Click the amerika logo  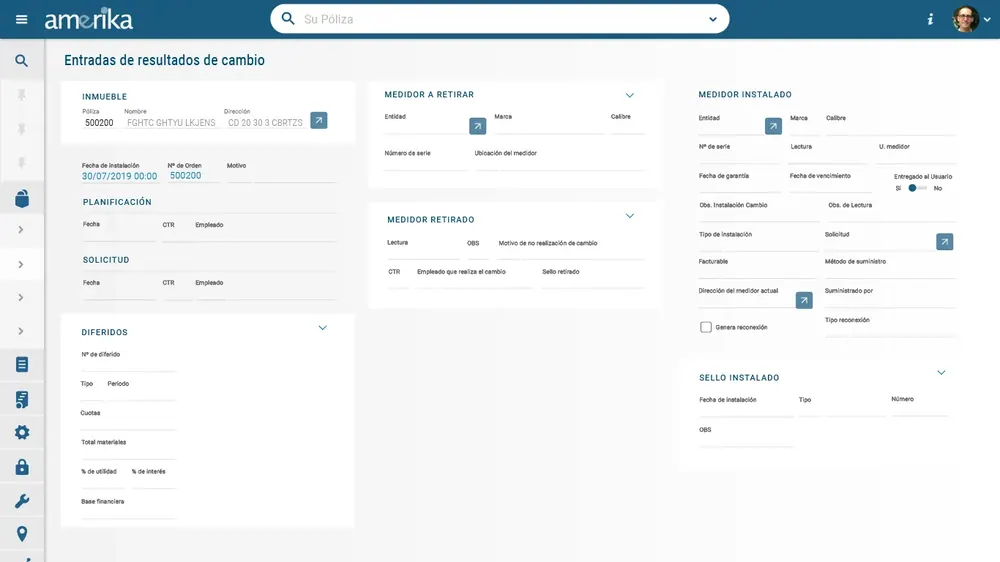[x=89, y=20]
